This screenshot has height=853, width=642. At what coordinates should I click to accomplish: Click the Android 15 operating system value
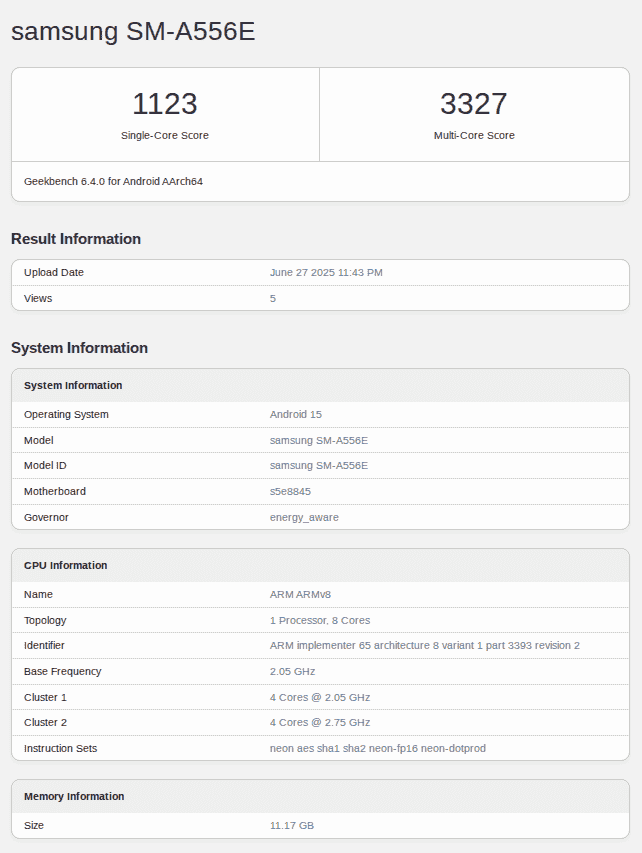coord(296,414)
